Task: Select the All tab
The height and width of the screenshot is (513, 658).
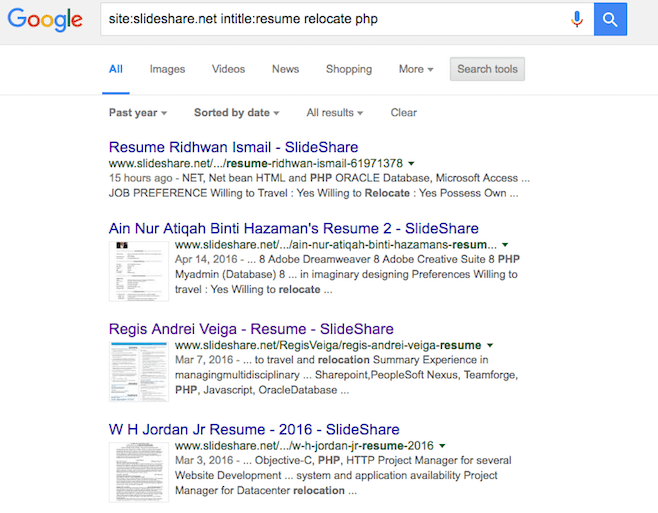Action: pos(116,69)
